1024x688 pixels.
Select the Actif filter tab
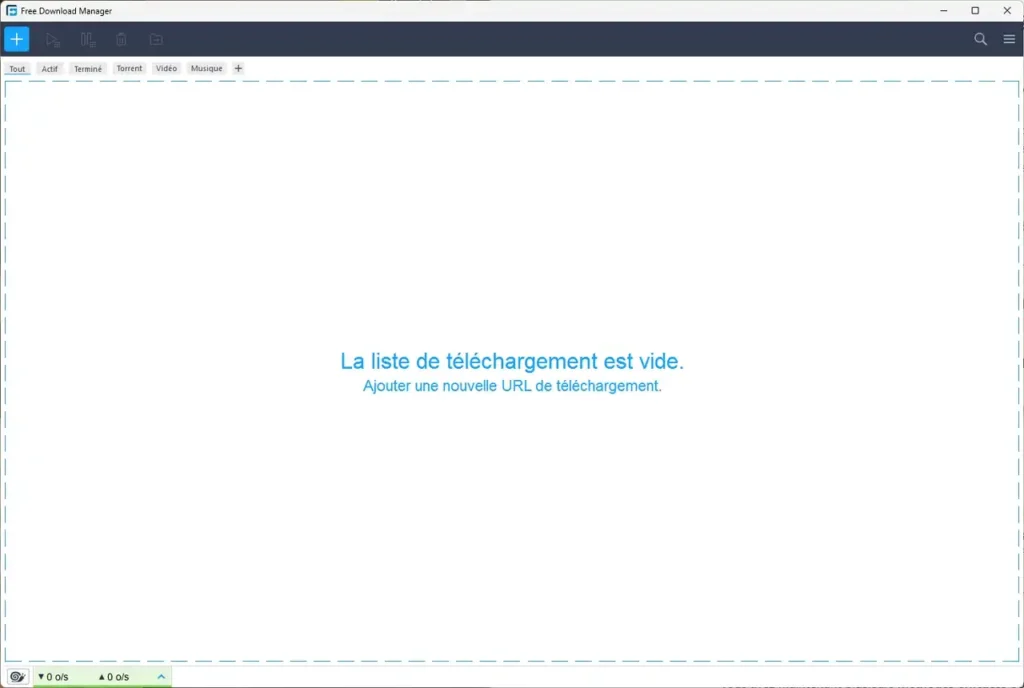[x=50, y=69]
